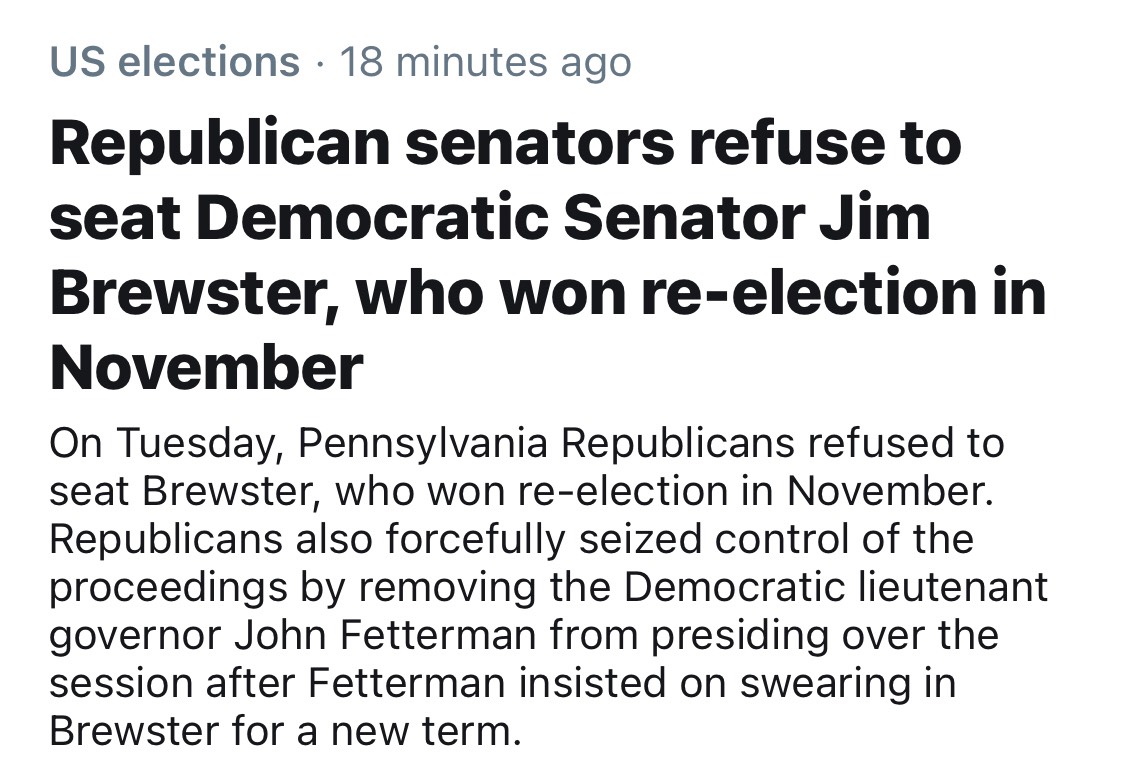The width and height of the screenshot is (1125, 783).
Task: Click the word November ending the headline
Action: point(207,368)
